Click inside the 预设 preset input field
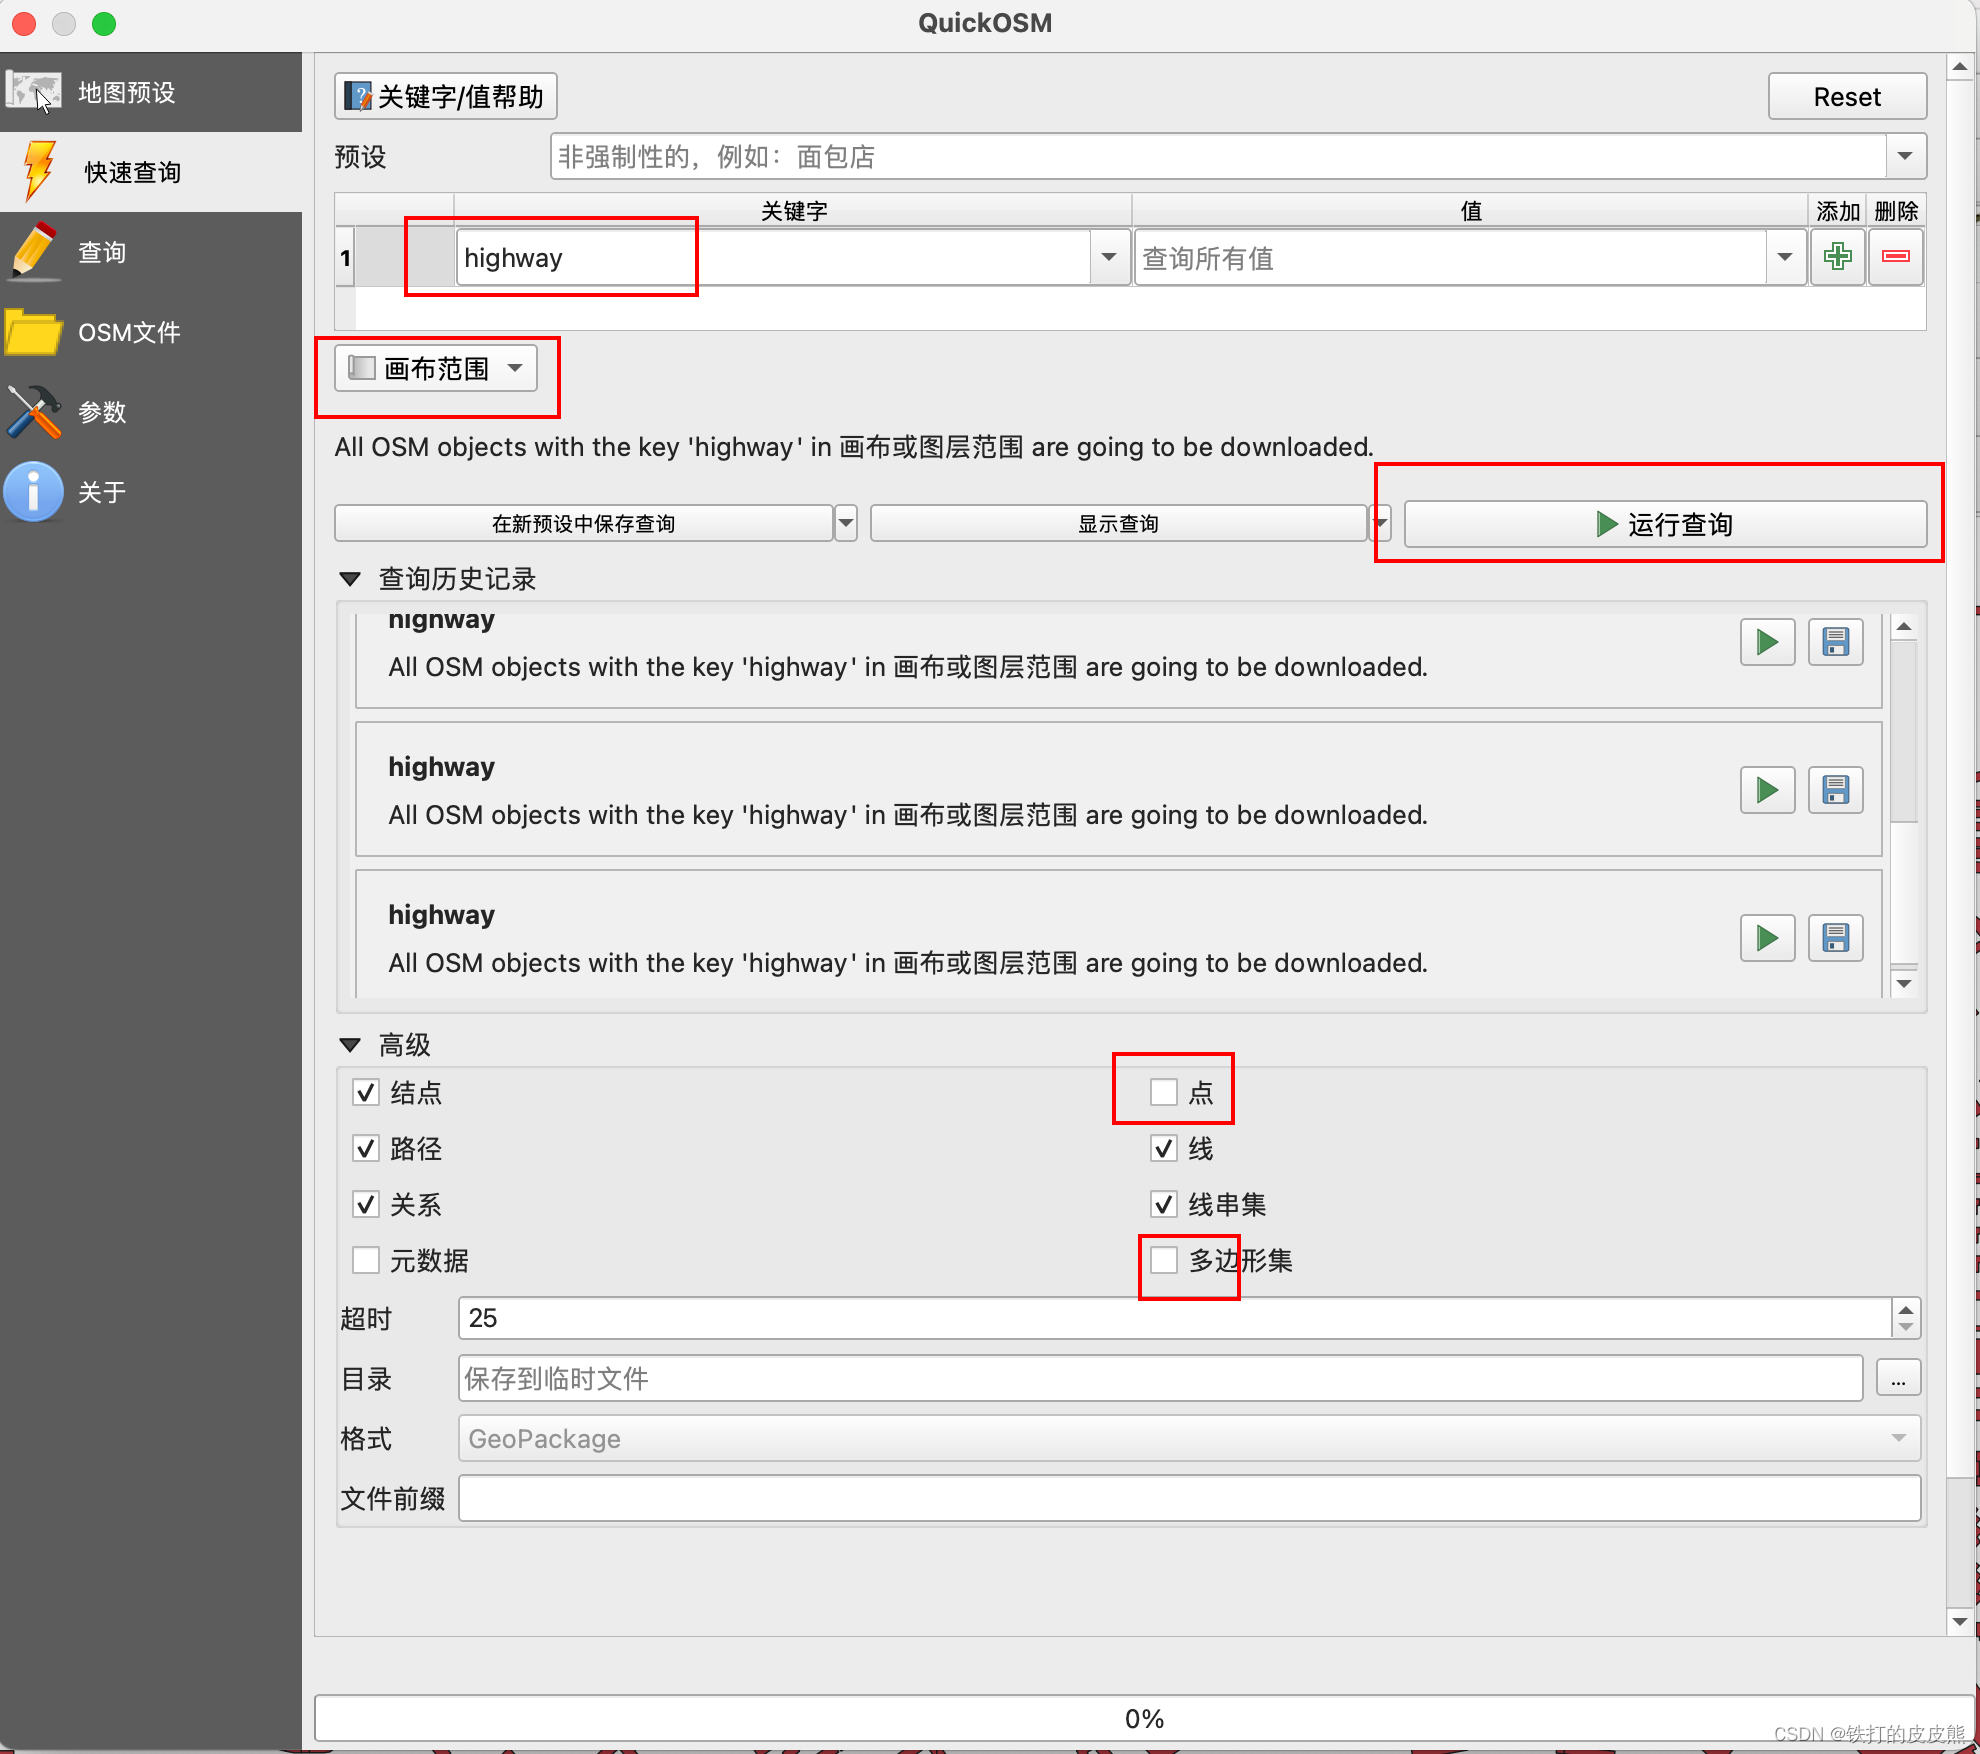1980x1754 pixels. click(1217, 157)
